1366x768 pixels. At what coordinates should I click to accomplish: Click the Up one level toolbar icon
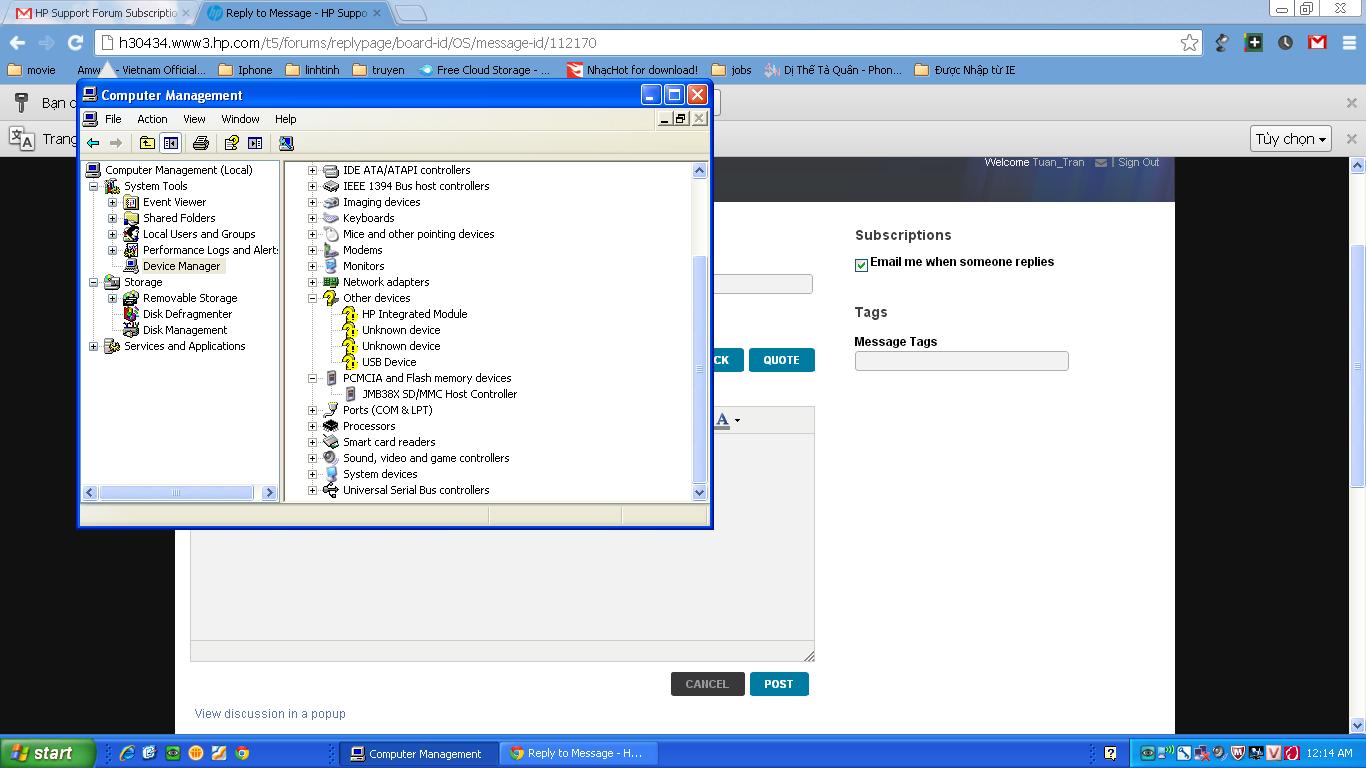(147, 143)
